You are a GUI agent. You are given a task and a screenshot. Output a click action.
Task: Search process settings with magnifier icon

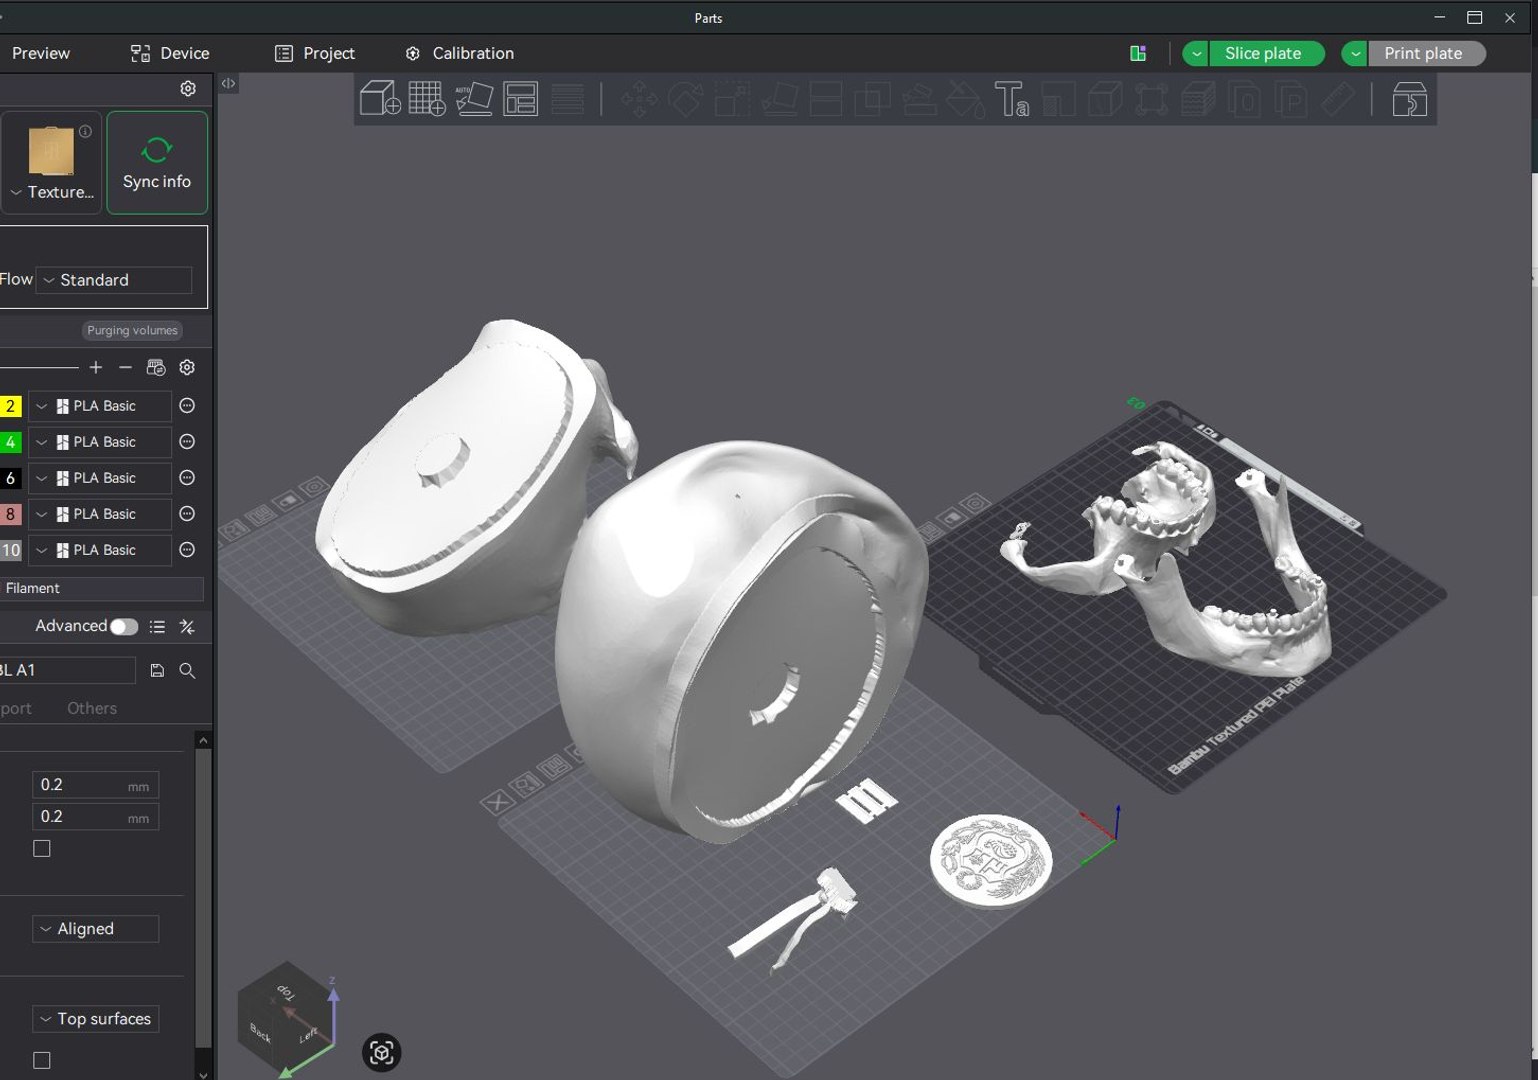(187, 671)
